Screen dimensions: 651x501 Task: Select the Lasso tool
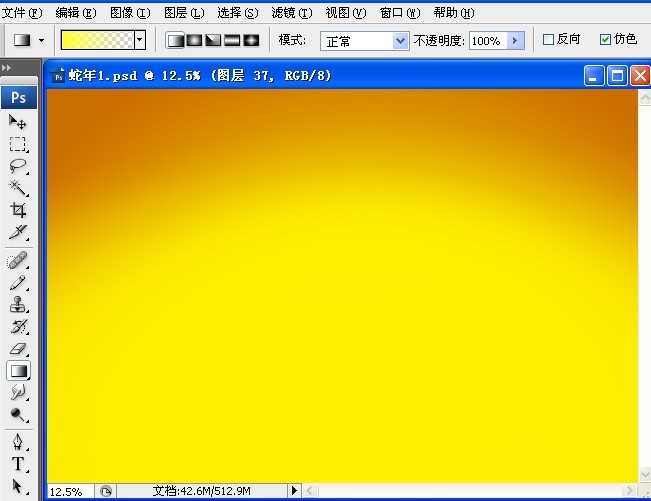(17, 166)
